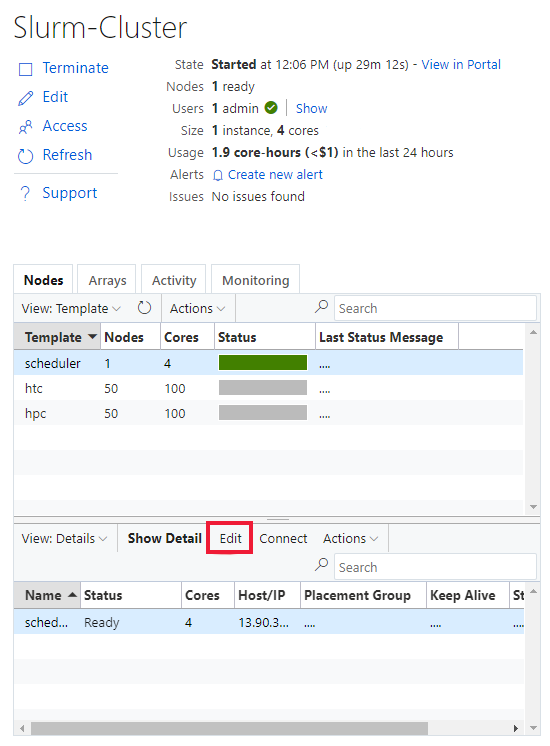Click horizontal scrollbar left arrow
550x746 pixels.
21,728
